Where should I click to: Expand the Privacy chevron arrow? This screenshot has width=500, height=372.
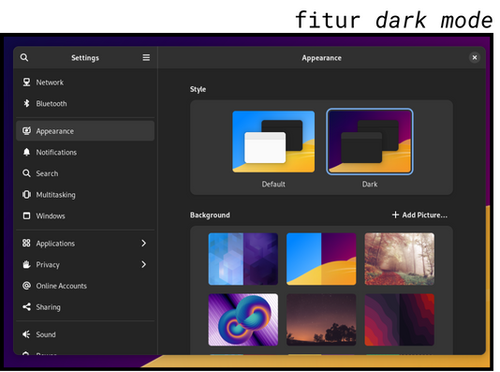pos(144,265)
